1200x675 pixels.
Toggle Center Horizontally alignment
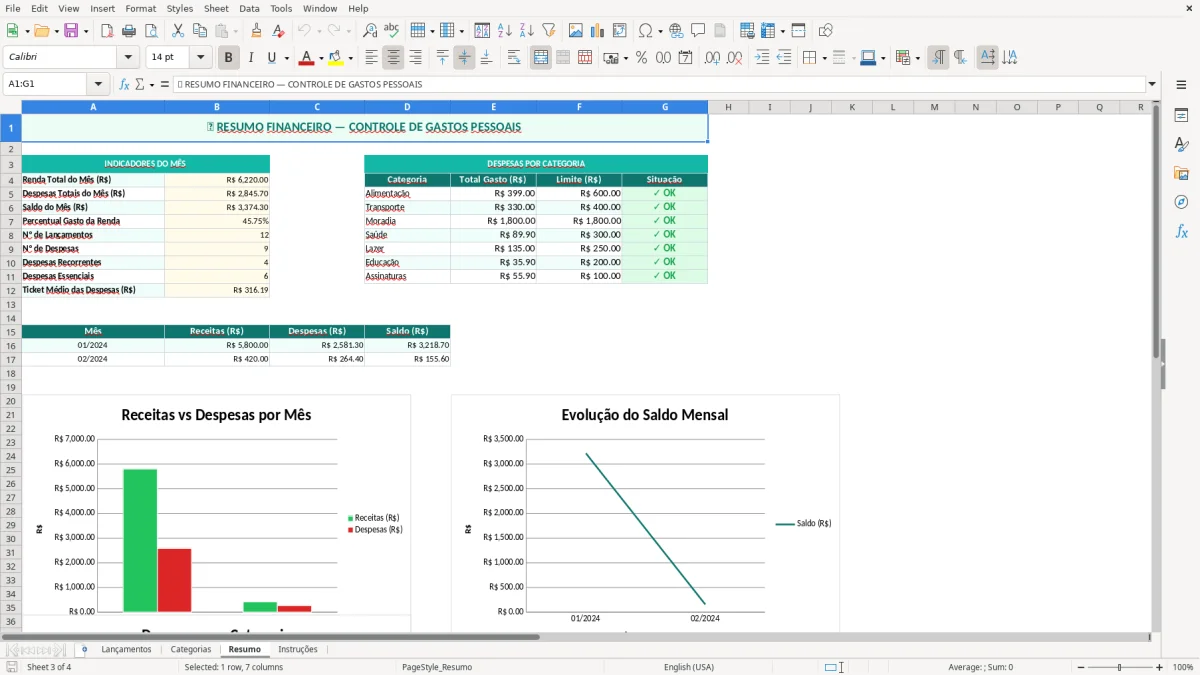(393, 58)
